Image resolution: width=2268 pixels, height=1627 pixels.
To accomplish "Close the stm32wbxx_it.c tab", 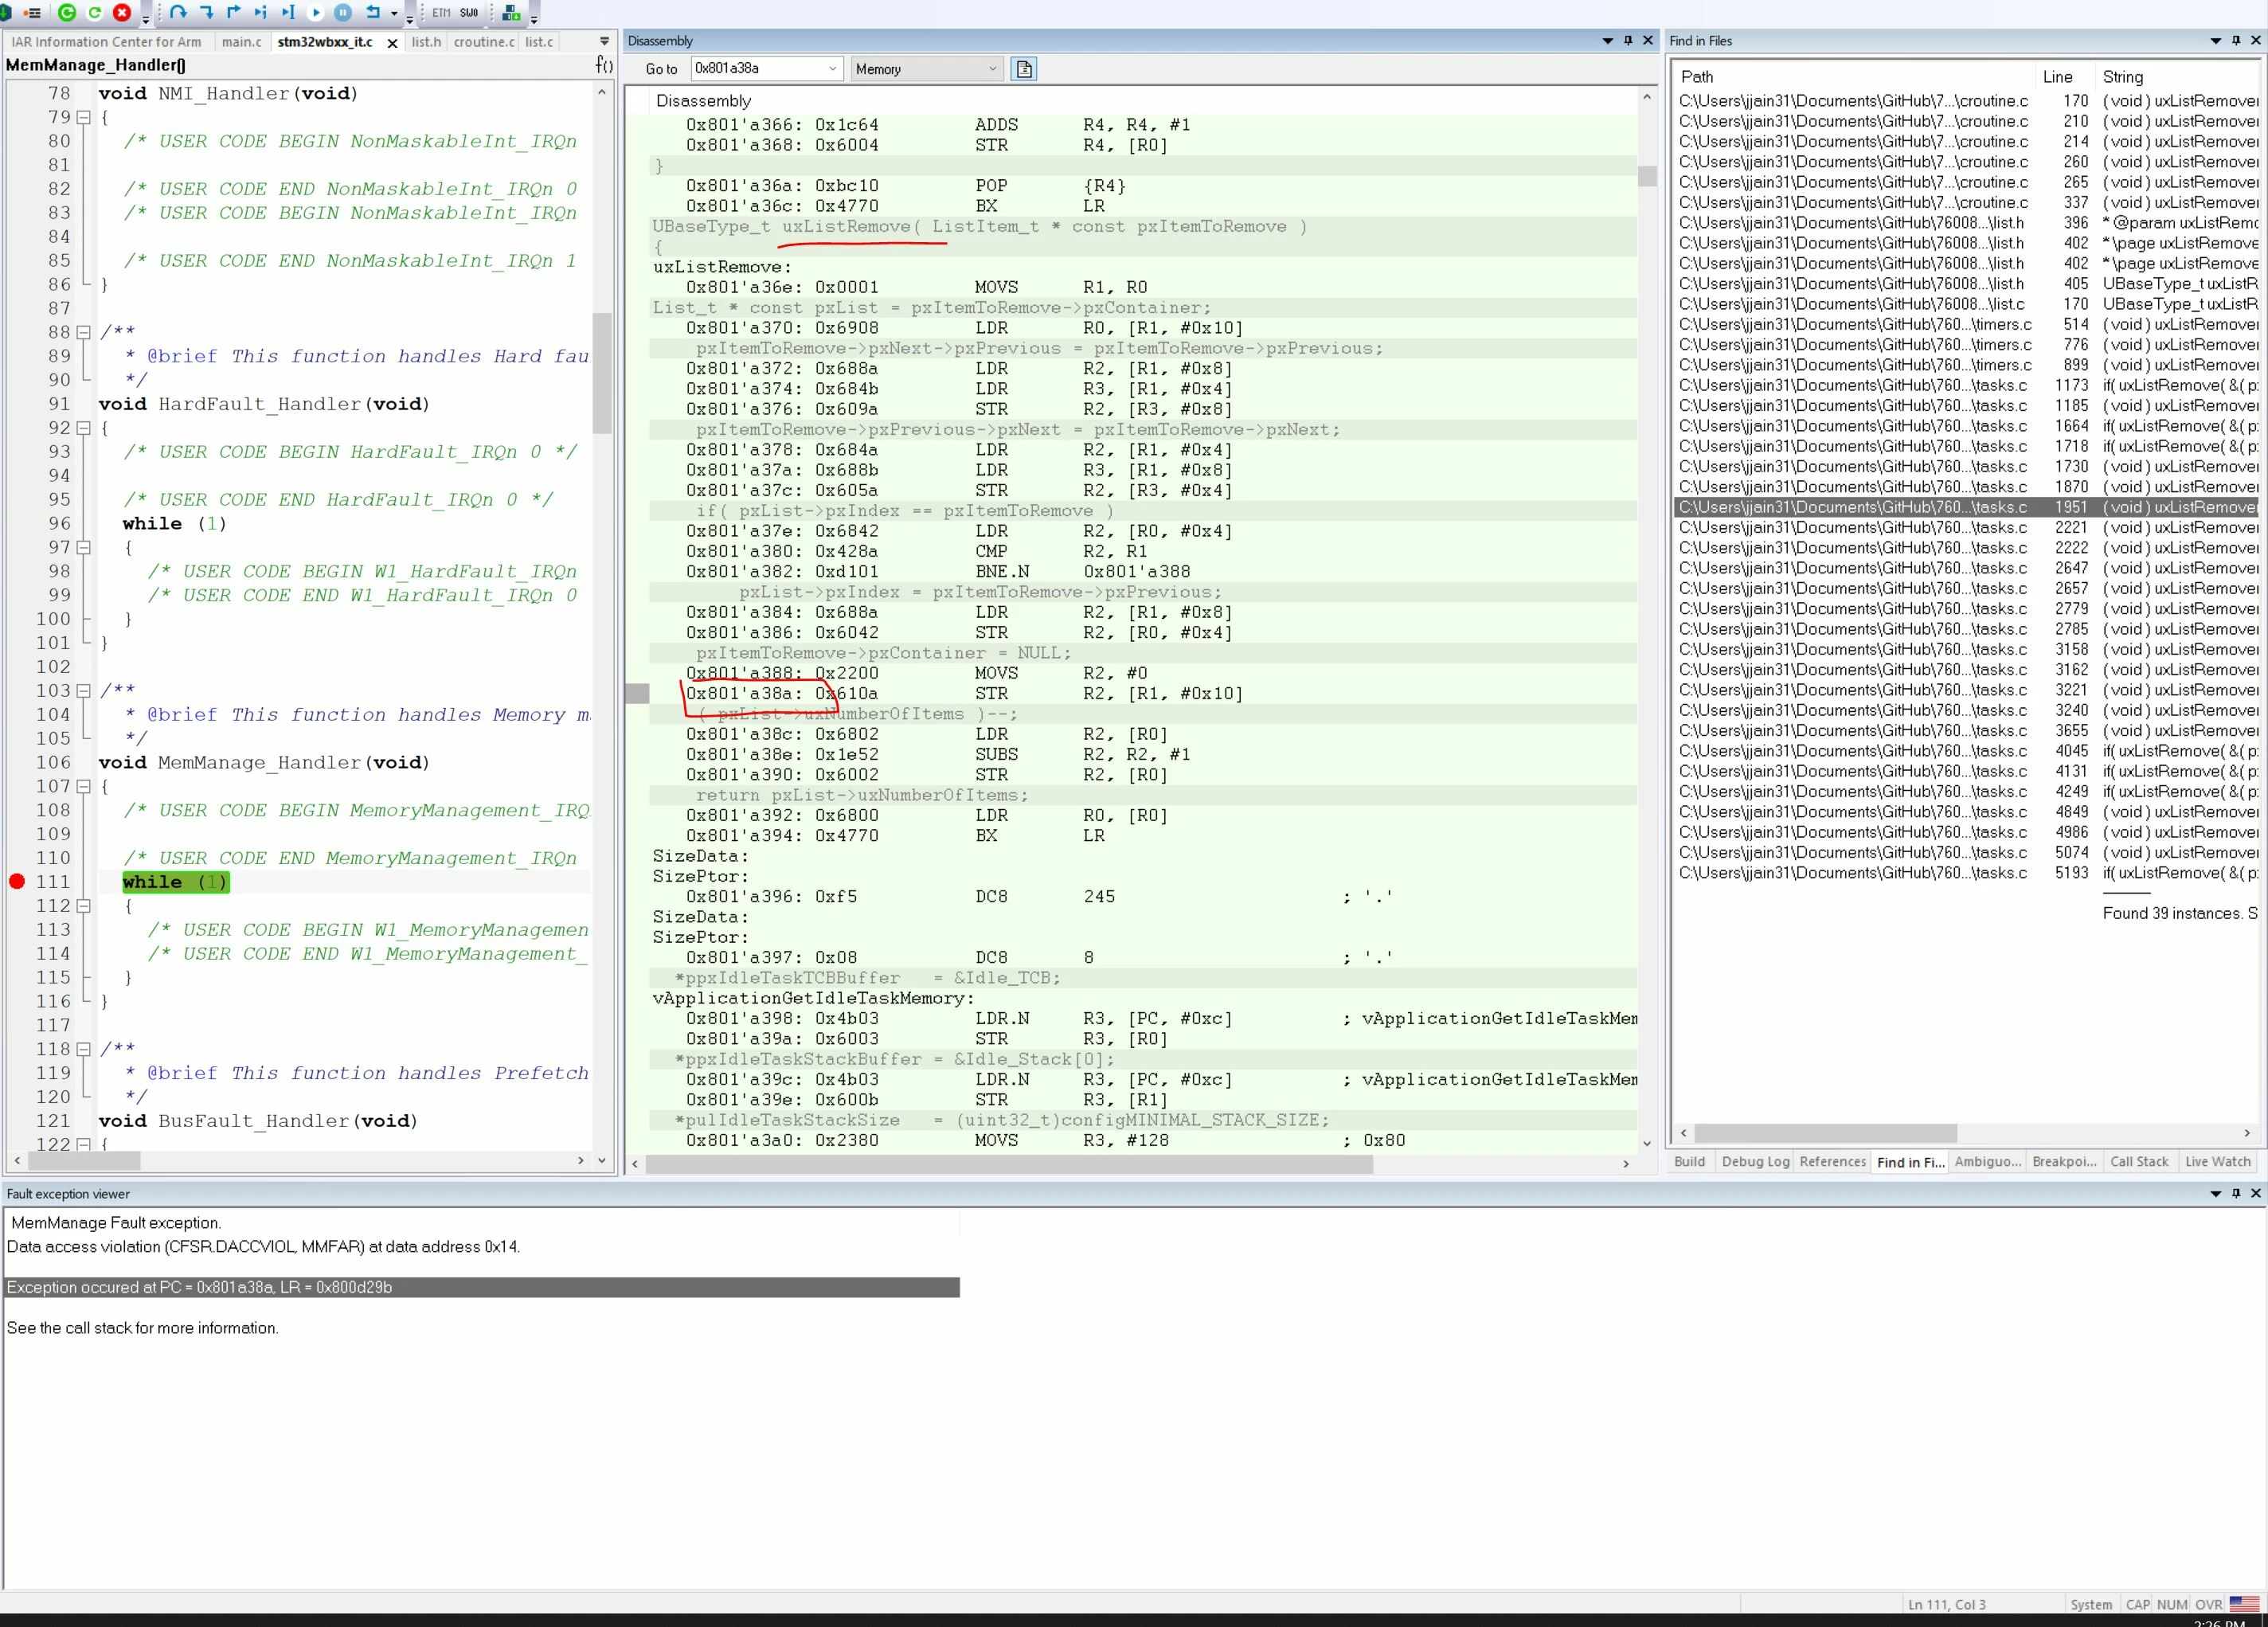I will [x=392, y=43].
